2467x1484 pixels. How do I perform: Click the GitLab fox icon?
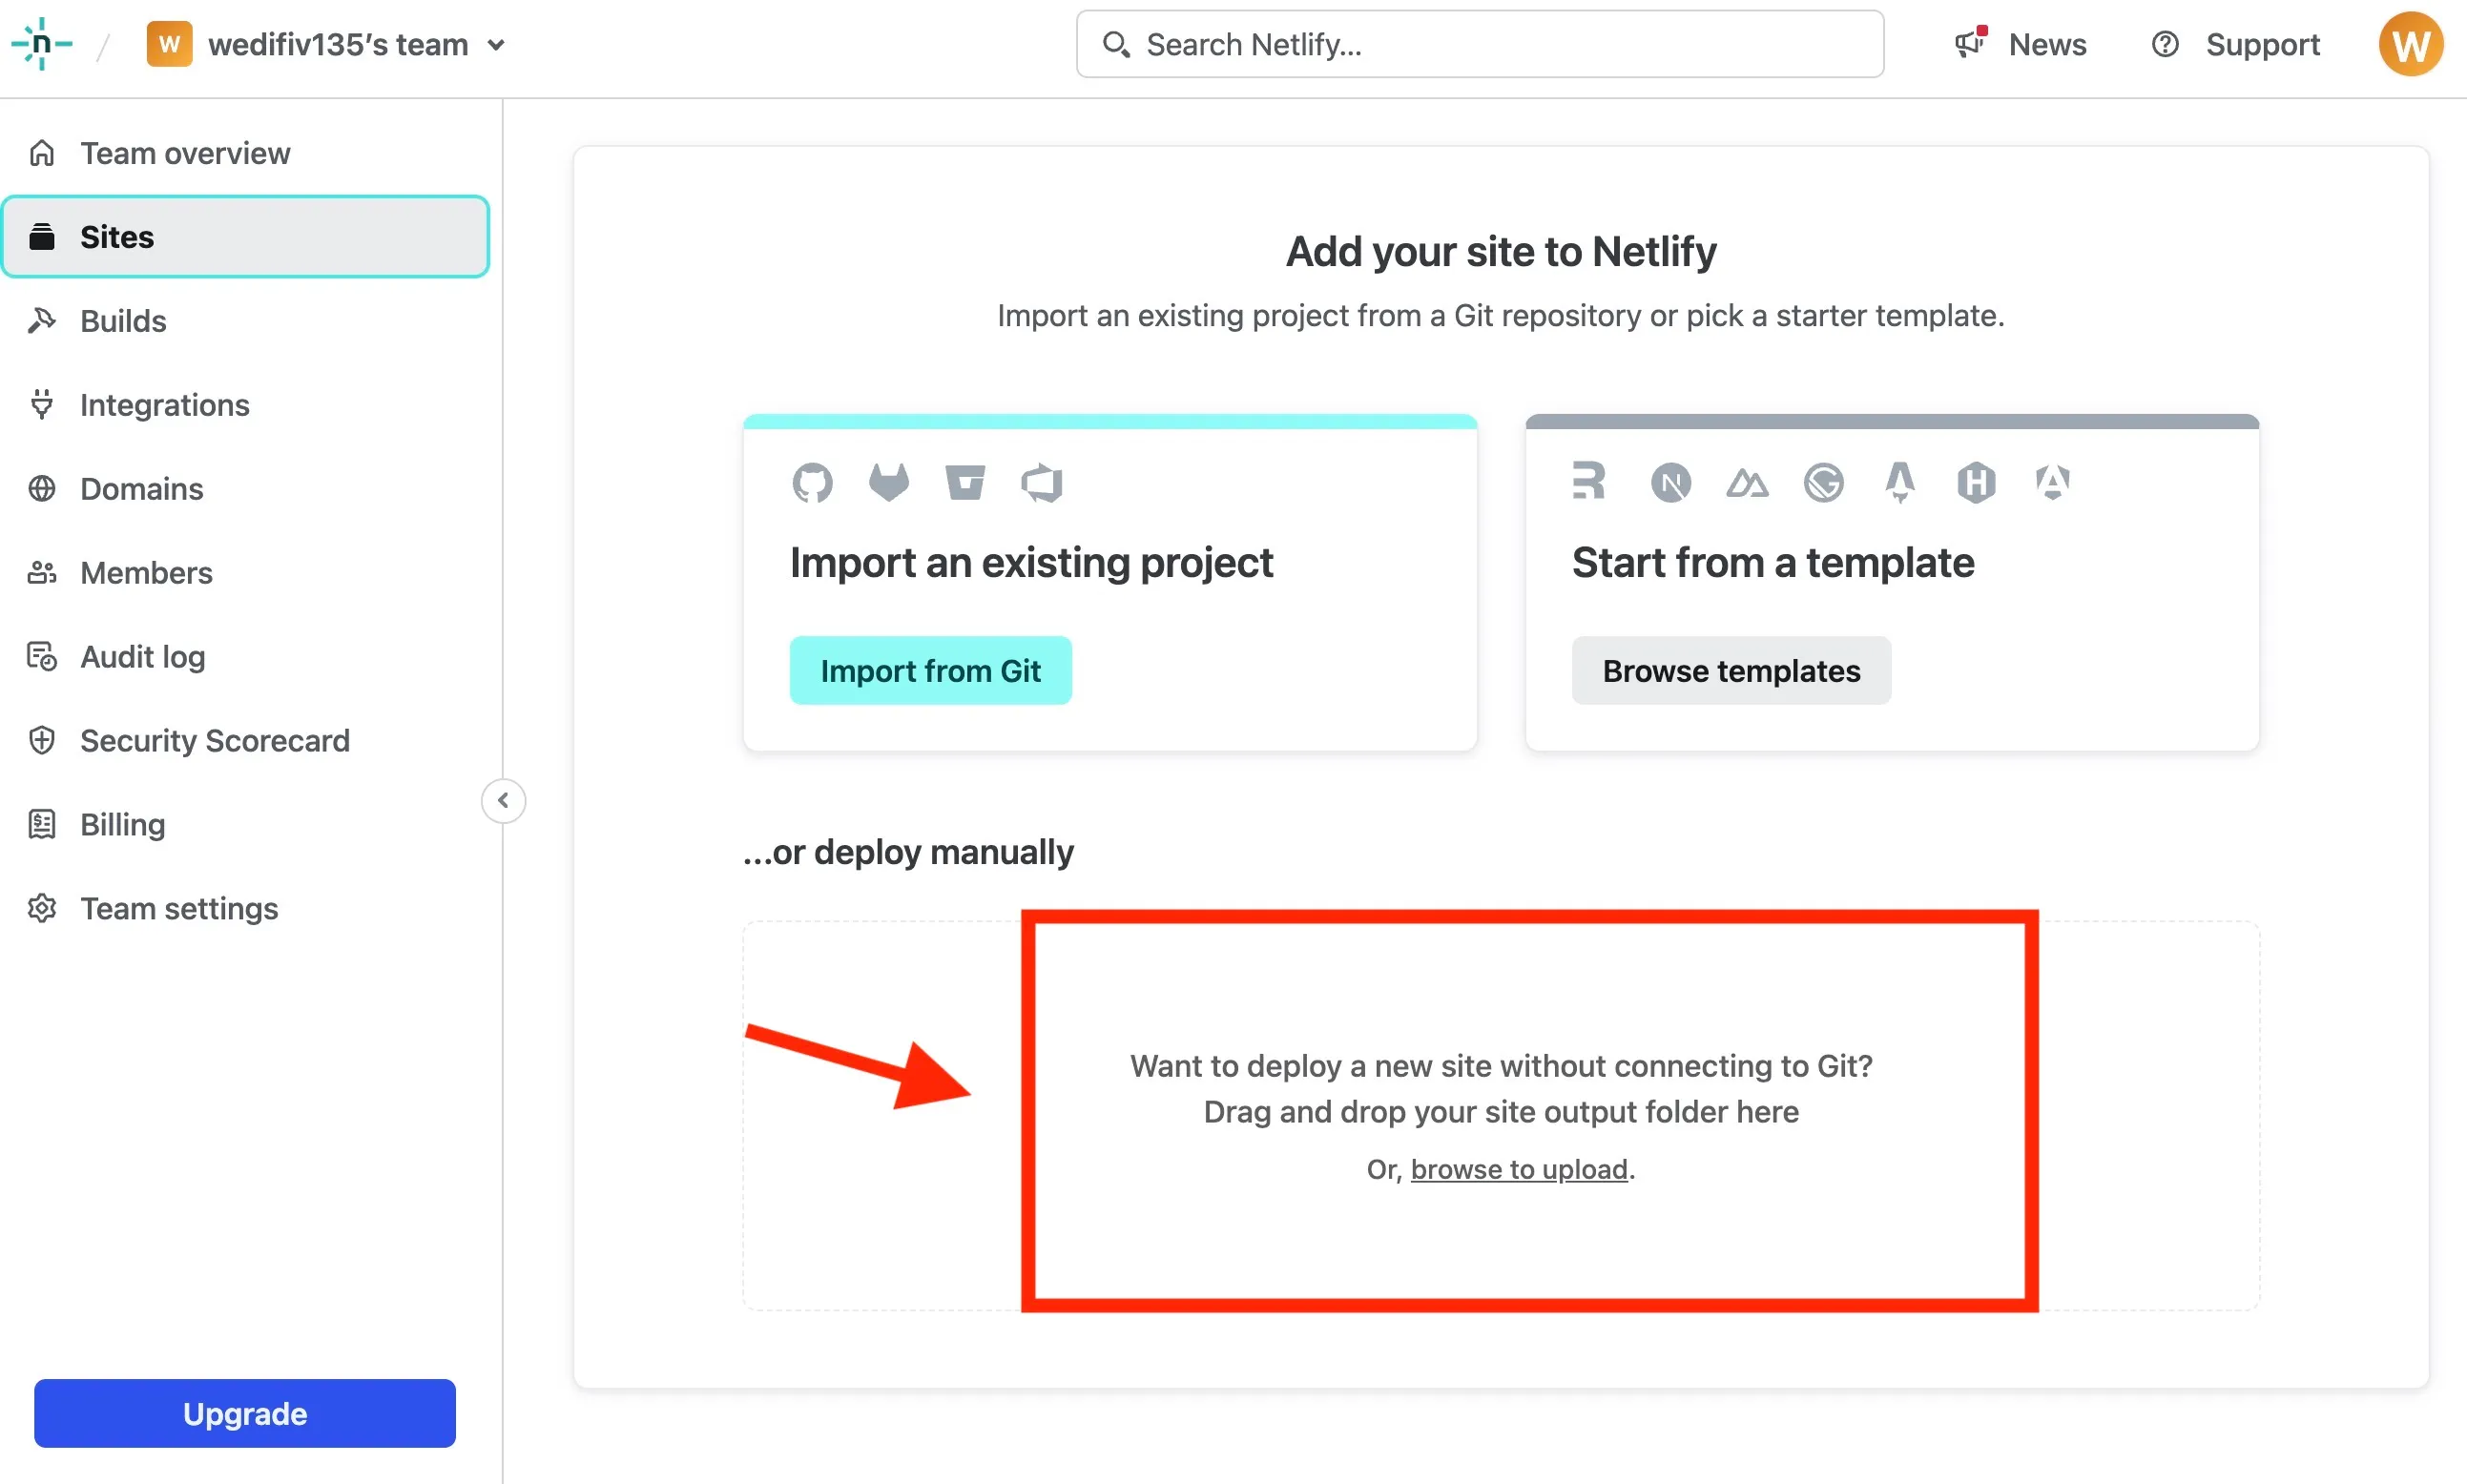(888, 482)
